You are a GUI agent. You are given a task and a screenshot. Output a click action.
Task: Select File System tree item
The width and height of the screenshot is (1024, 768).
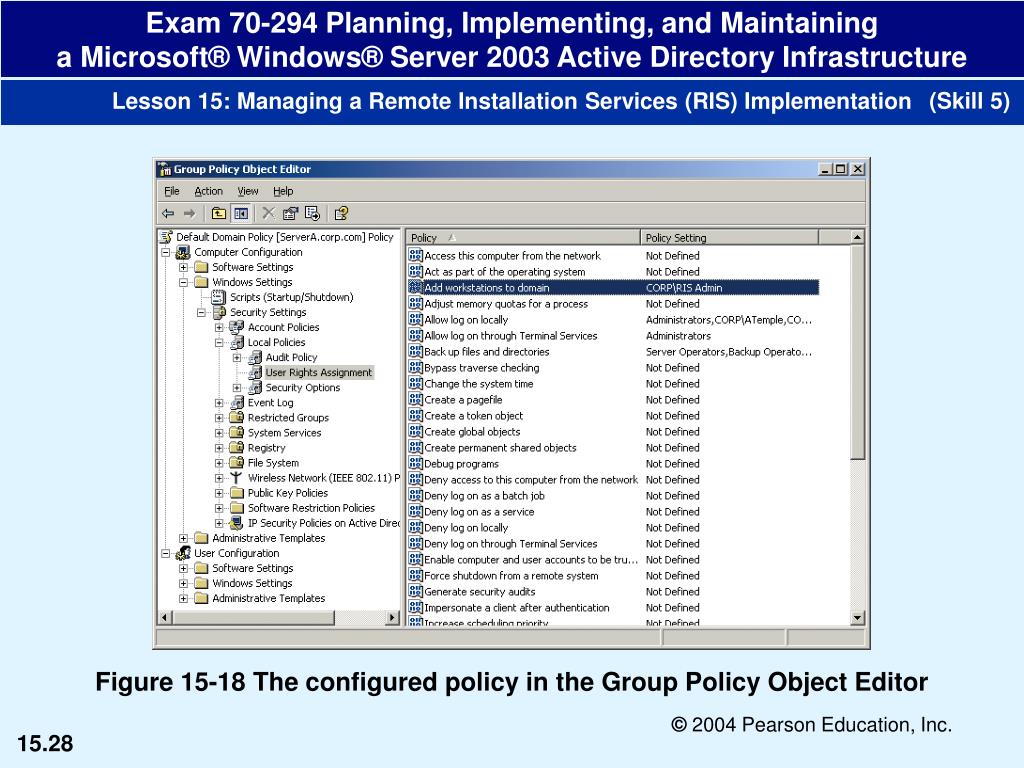click(273, 463)
